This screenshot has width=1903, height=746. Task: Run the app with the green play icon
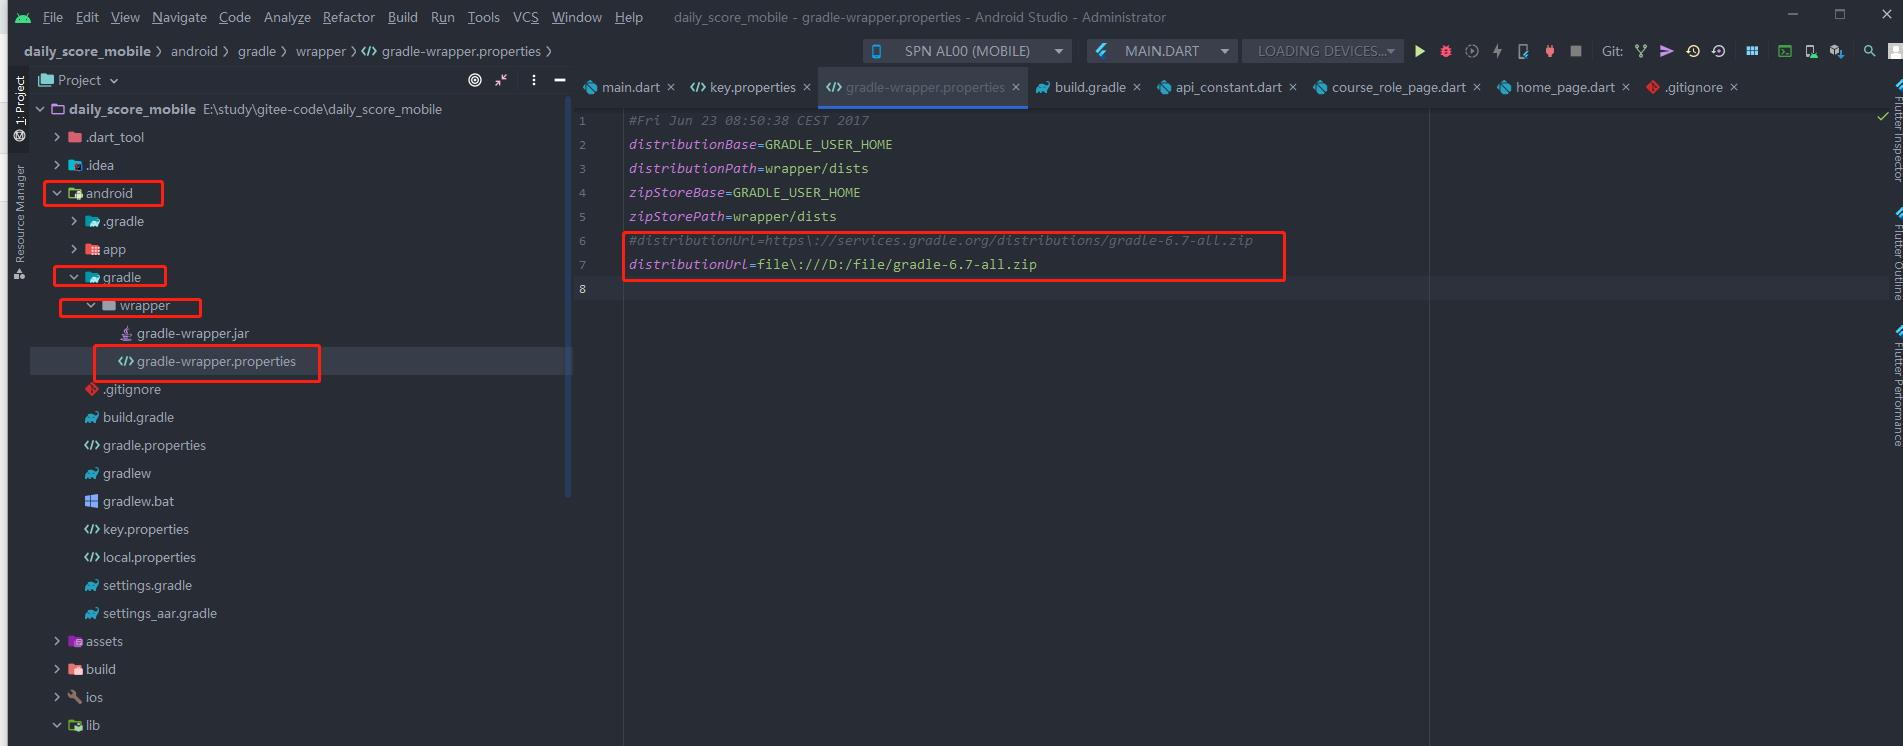(x=1419, y=51)
